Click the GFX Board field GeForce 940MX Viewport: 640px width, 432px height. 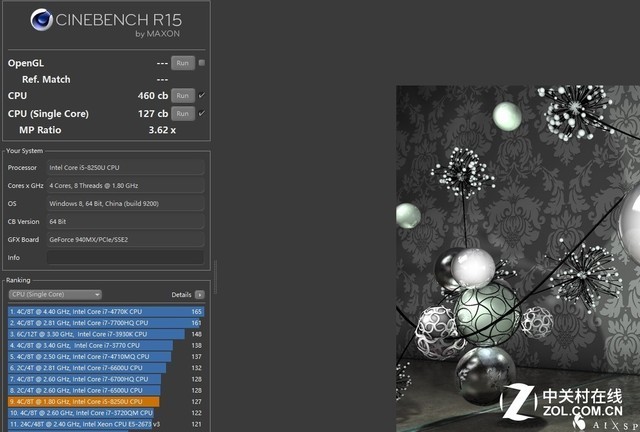125,239
